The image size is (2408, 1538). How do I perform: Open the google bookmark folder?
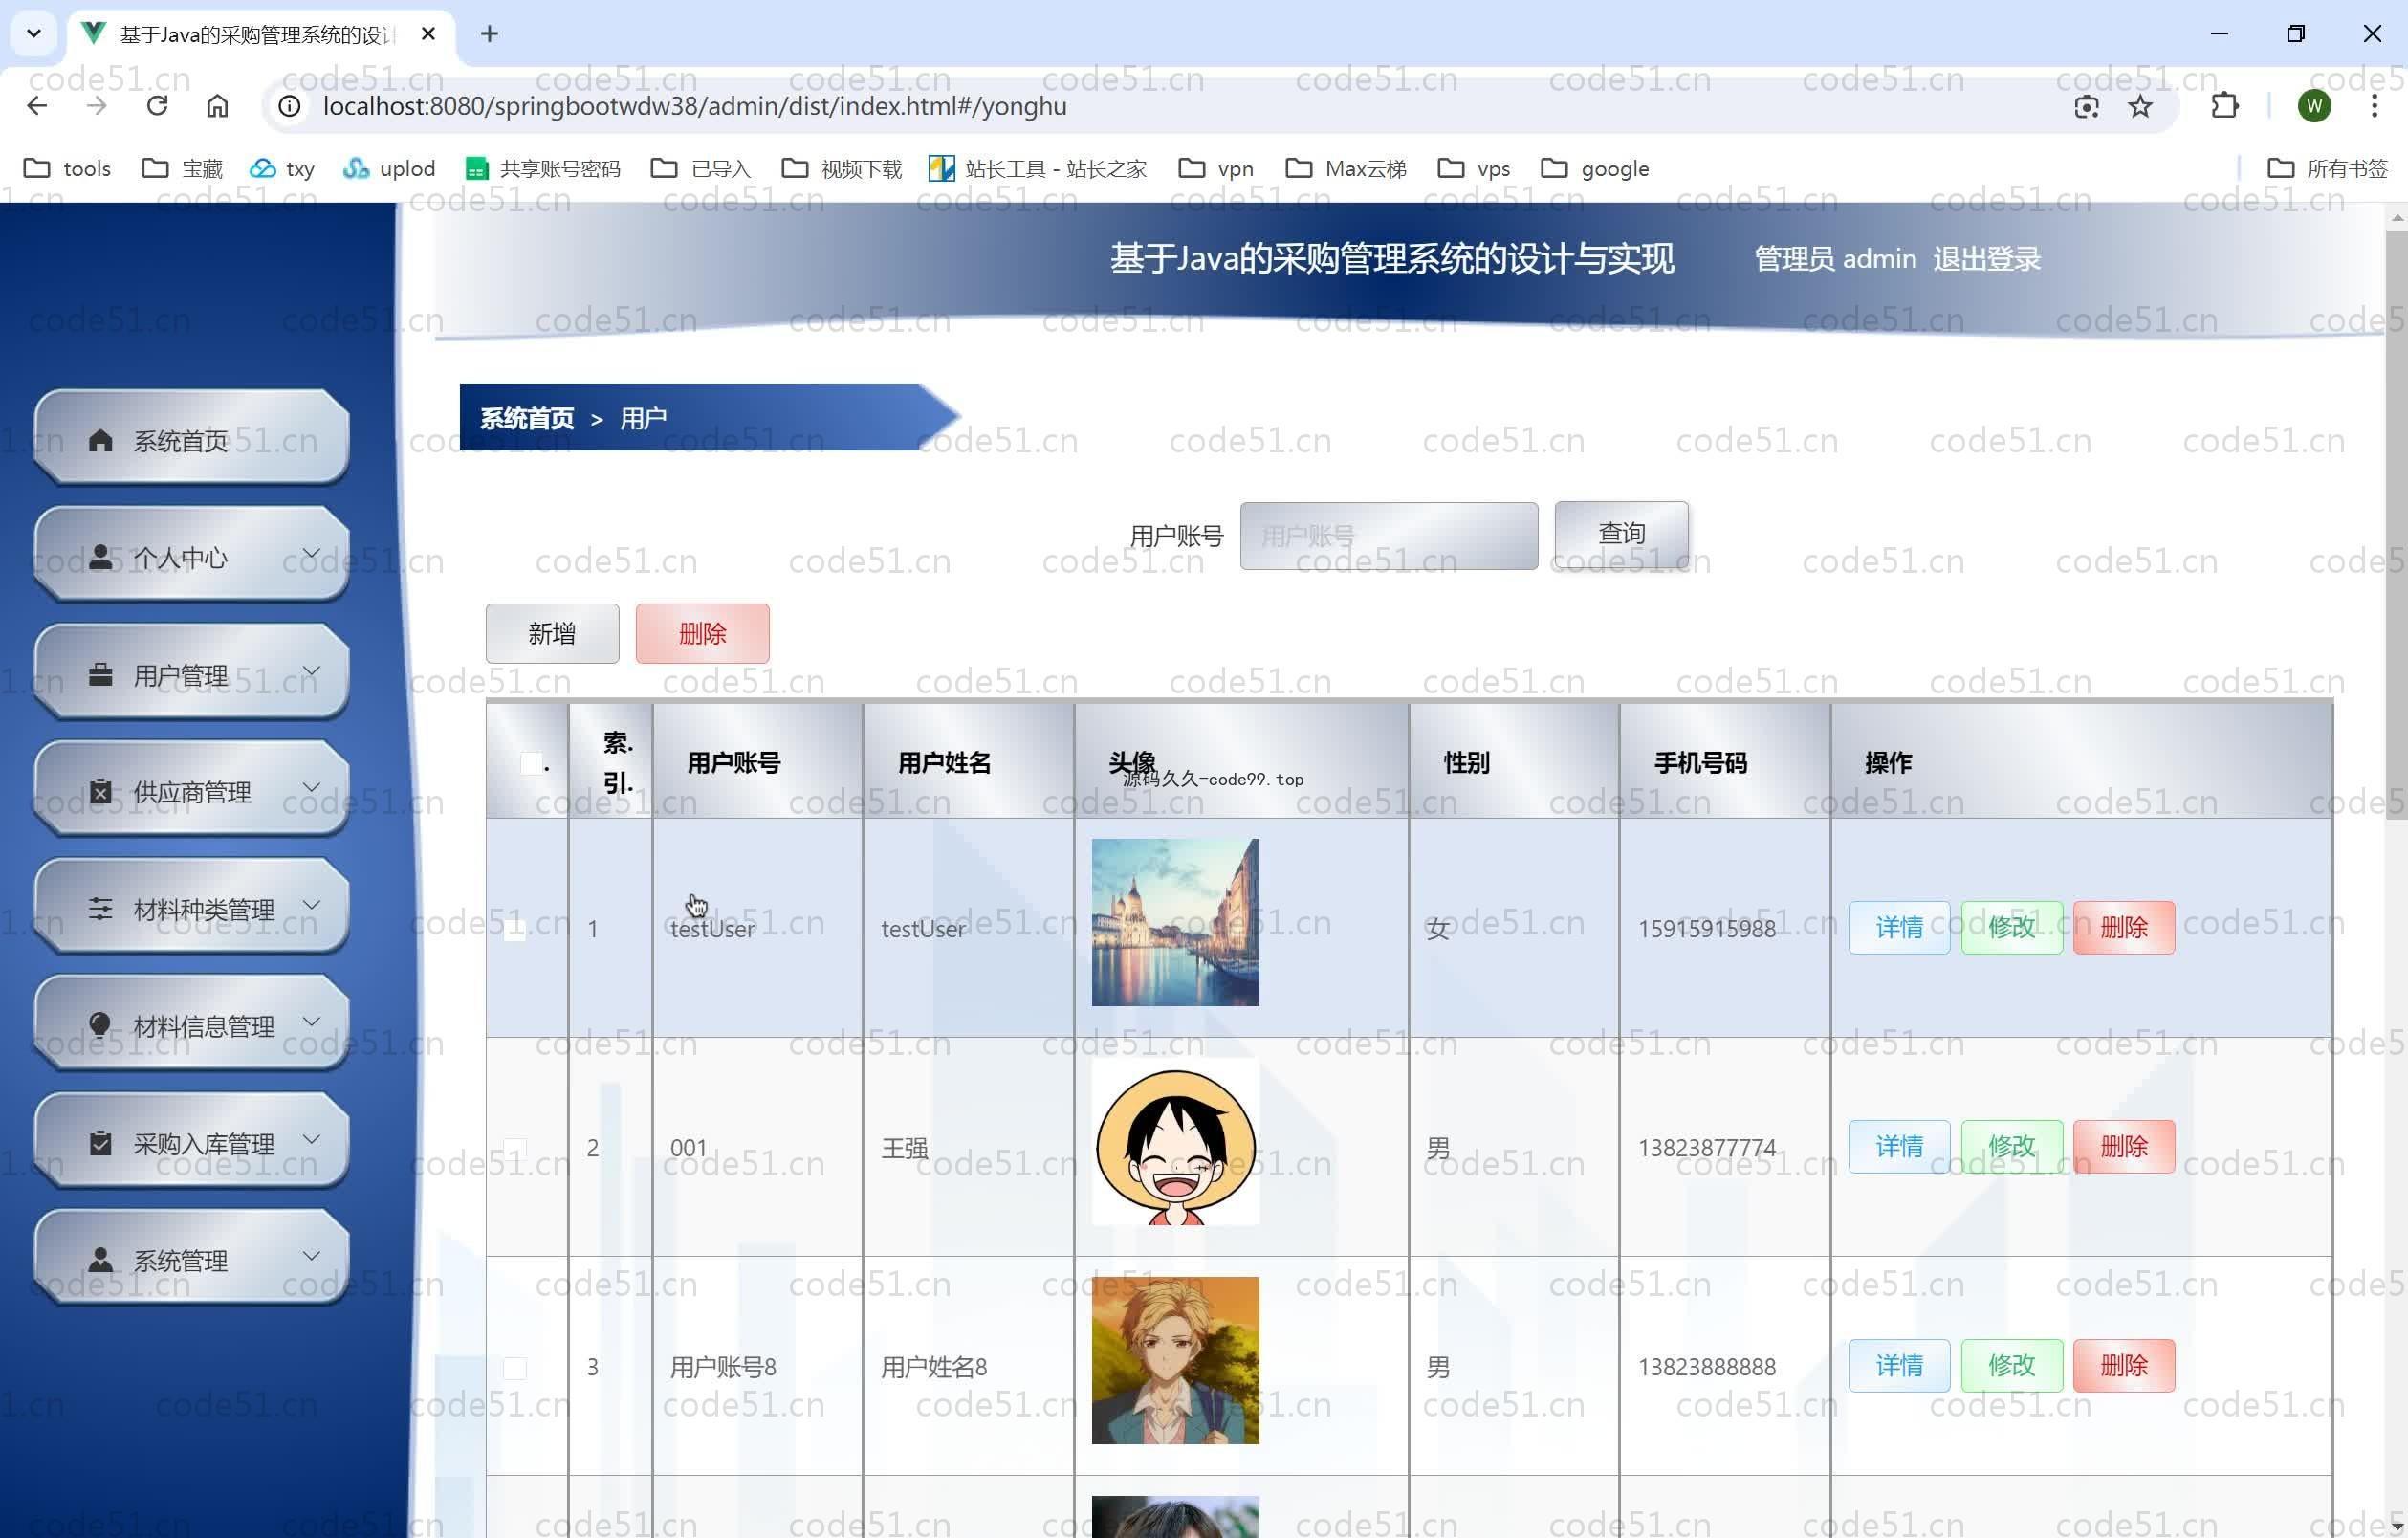pos(1595,168)
